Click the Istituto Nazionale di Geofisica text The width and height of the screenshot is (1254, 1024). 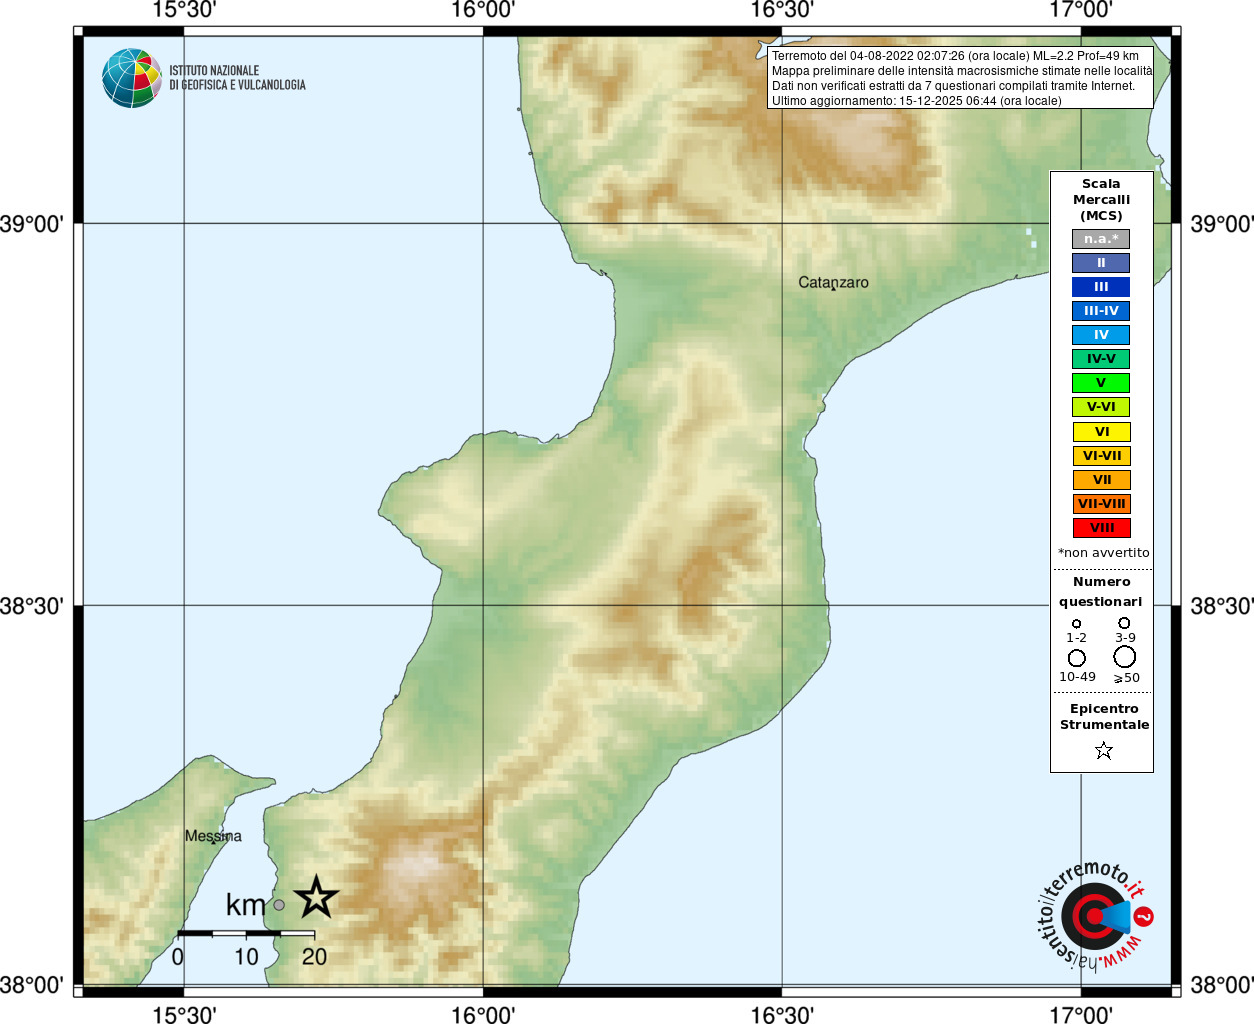click(x=237, y=78)
